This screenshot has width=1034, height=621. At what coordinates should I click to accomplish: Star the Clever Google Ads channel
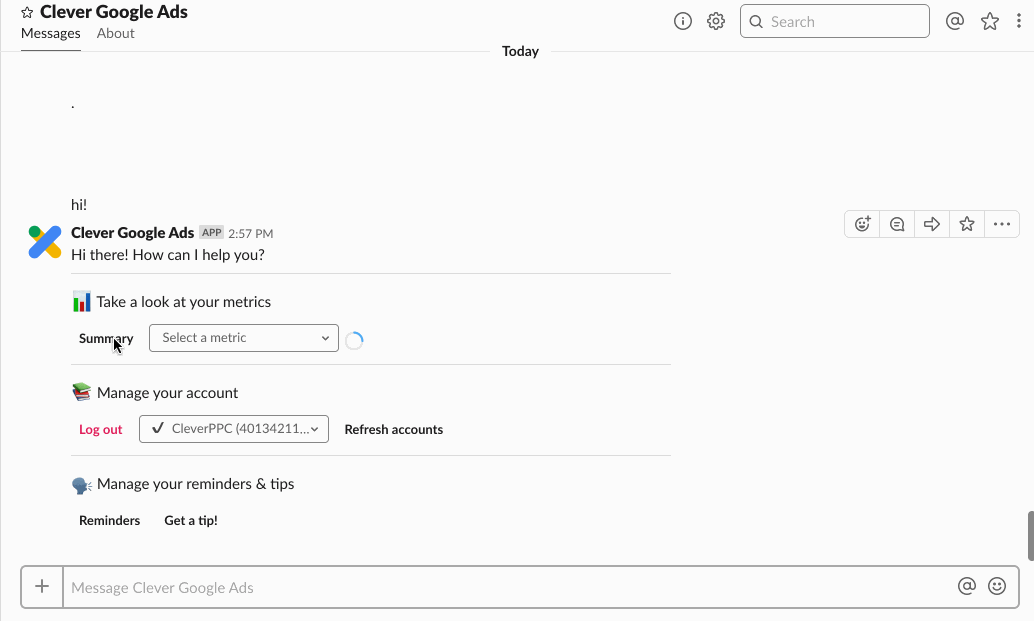pos(27,13)
